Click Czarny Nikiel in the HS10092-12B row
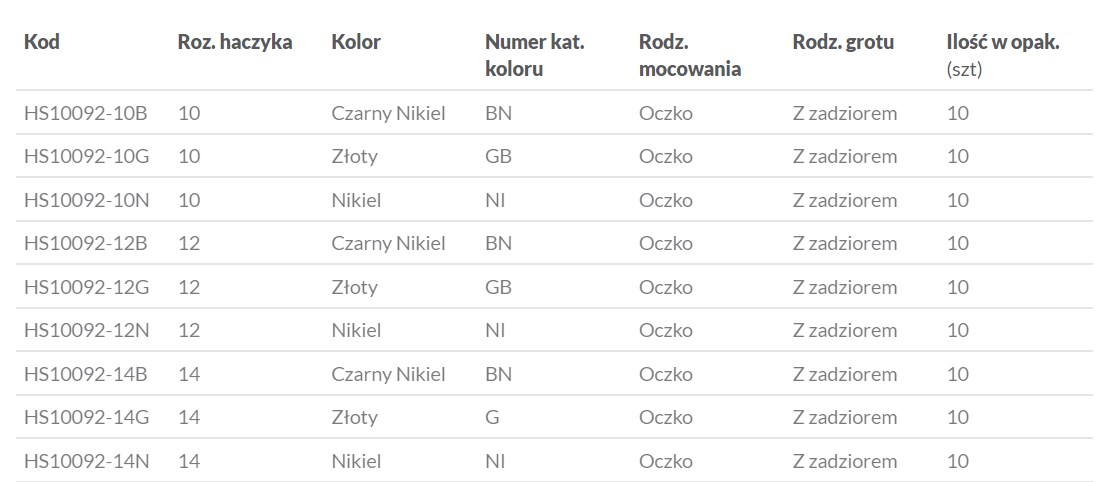This screenshot has height=482, width=1106. tap(388, 243)
